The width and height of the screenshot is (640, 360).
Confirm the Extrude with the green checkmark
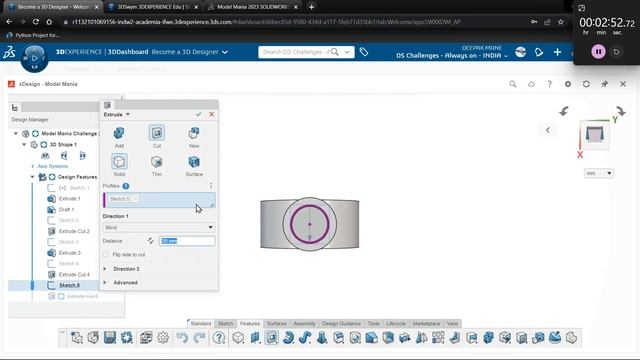[198, 114]
